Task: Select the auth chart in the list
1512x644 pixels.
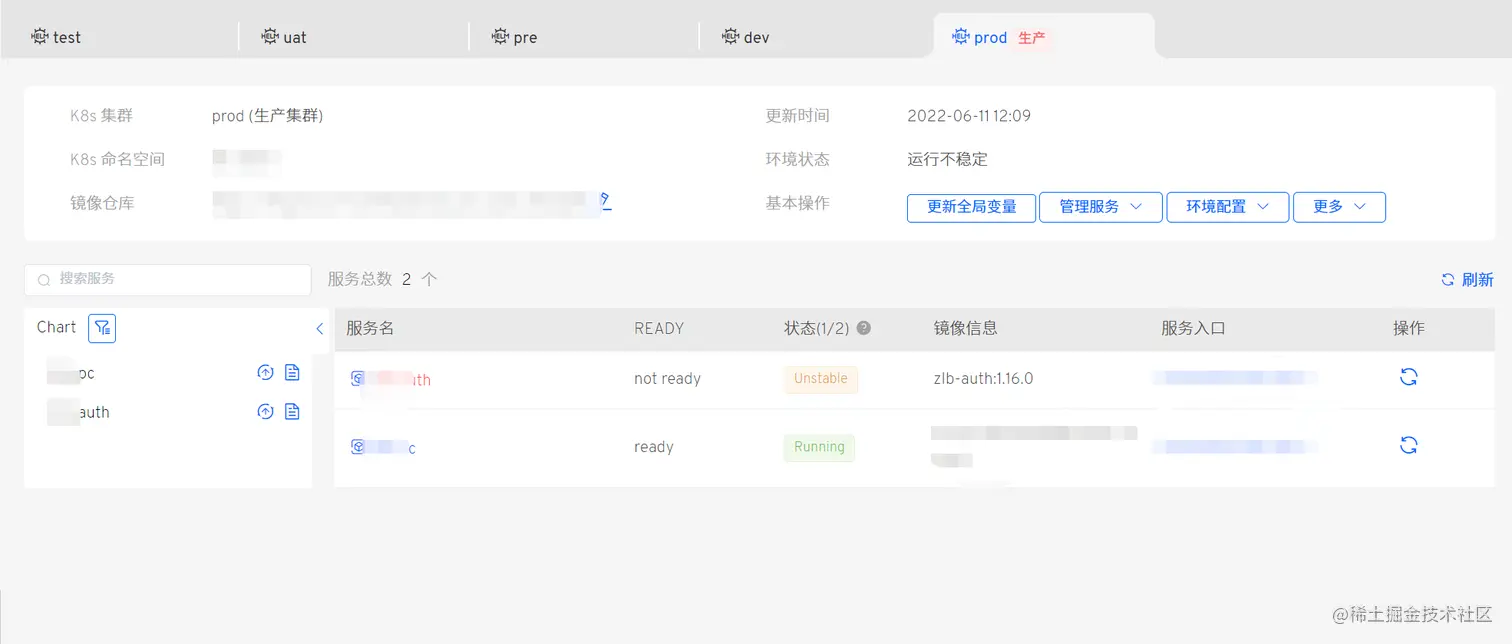Action: point(78,412)
